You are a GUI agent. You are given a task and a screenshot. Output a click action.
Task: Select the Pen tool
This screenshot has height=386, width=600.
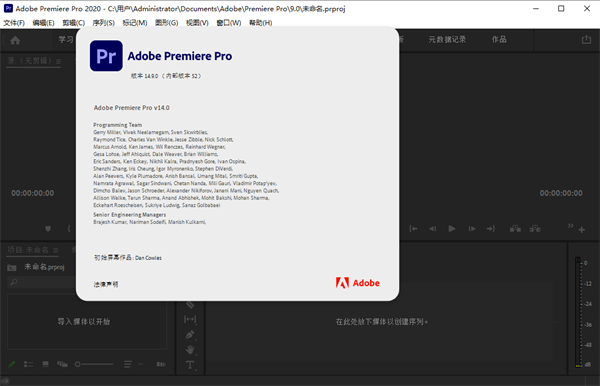click(x=190, y=335)
